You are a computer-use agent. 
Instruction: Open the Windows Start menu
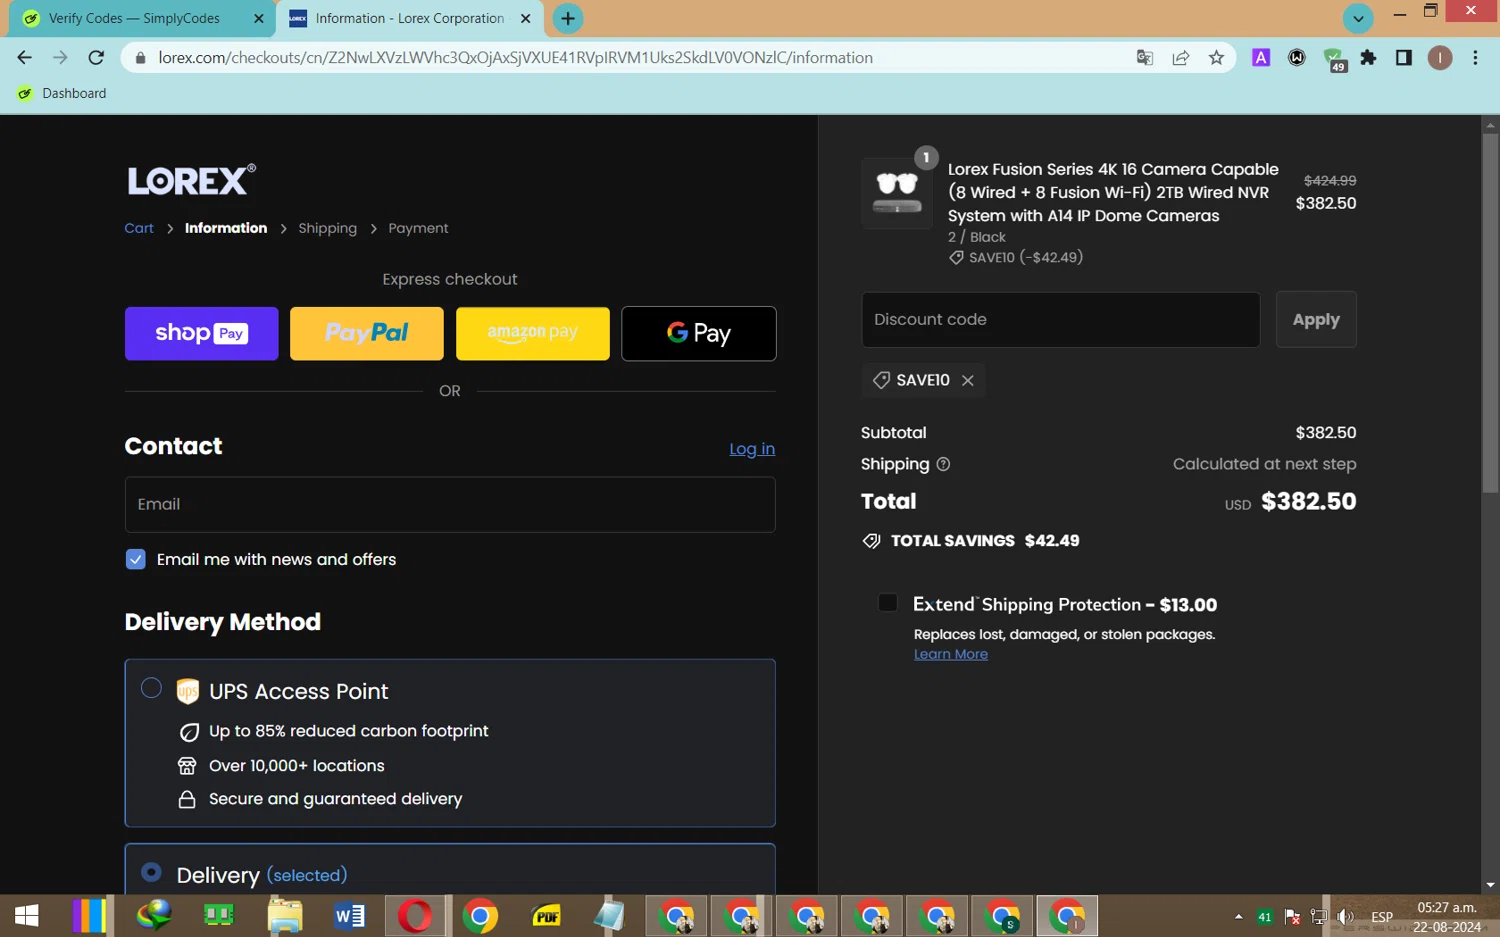pos(27,916)
